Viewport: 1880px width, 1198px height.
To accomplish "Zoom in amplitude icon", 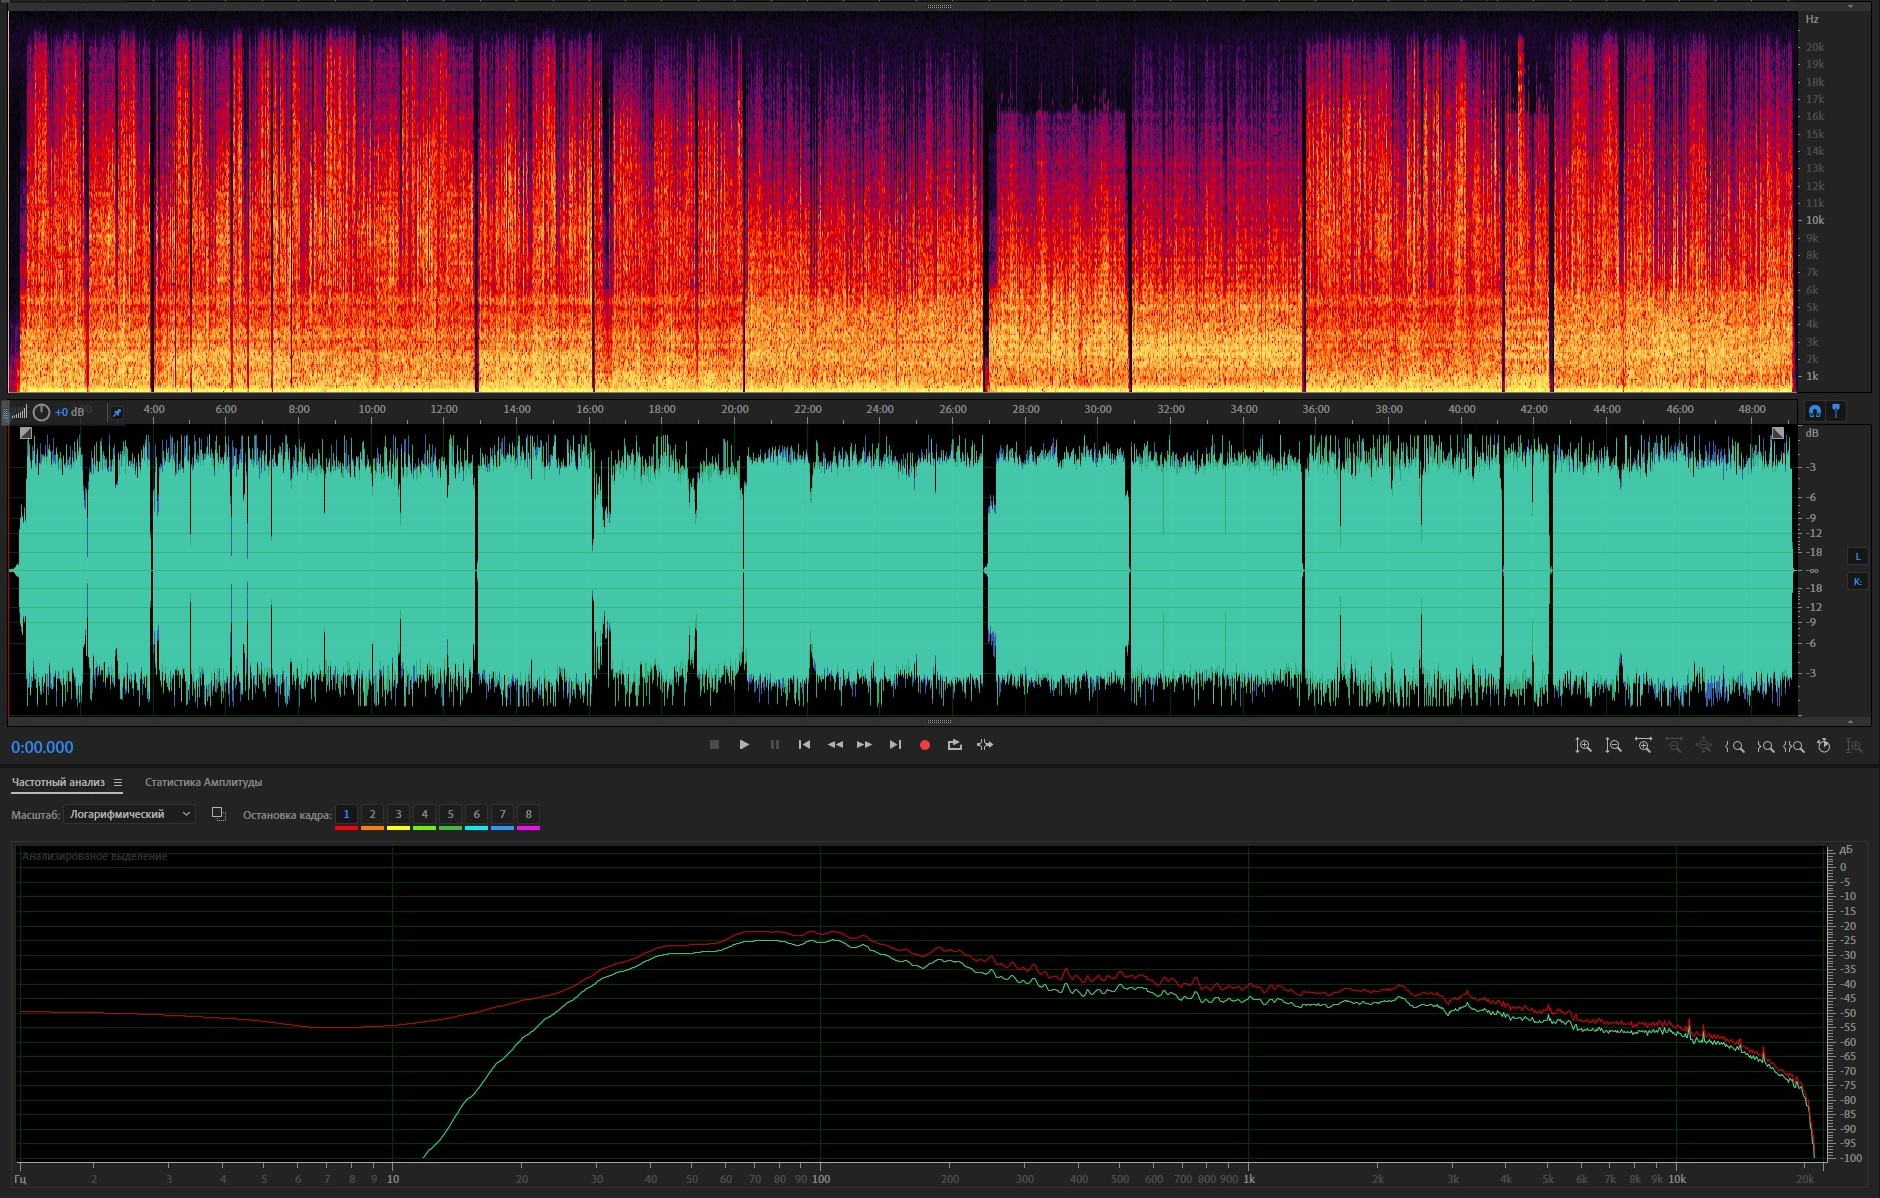I will pos(1583,746).
